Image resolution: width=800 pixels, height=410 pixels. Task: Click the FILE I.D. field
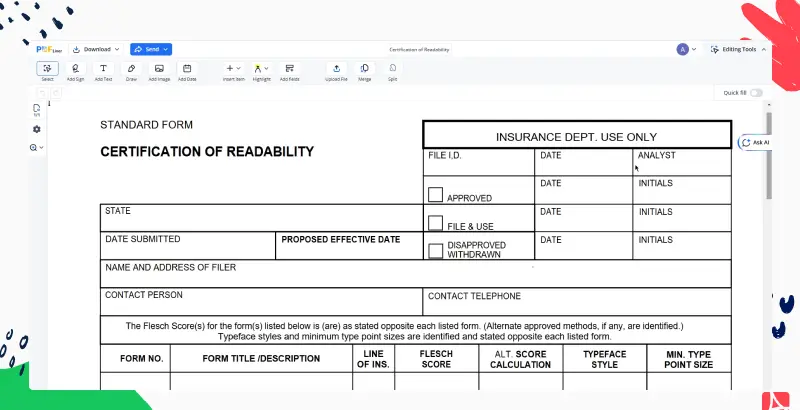(479, 162)
